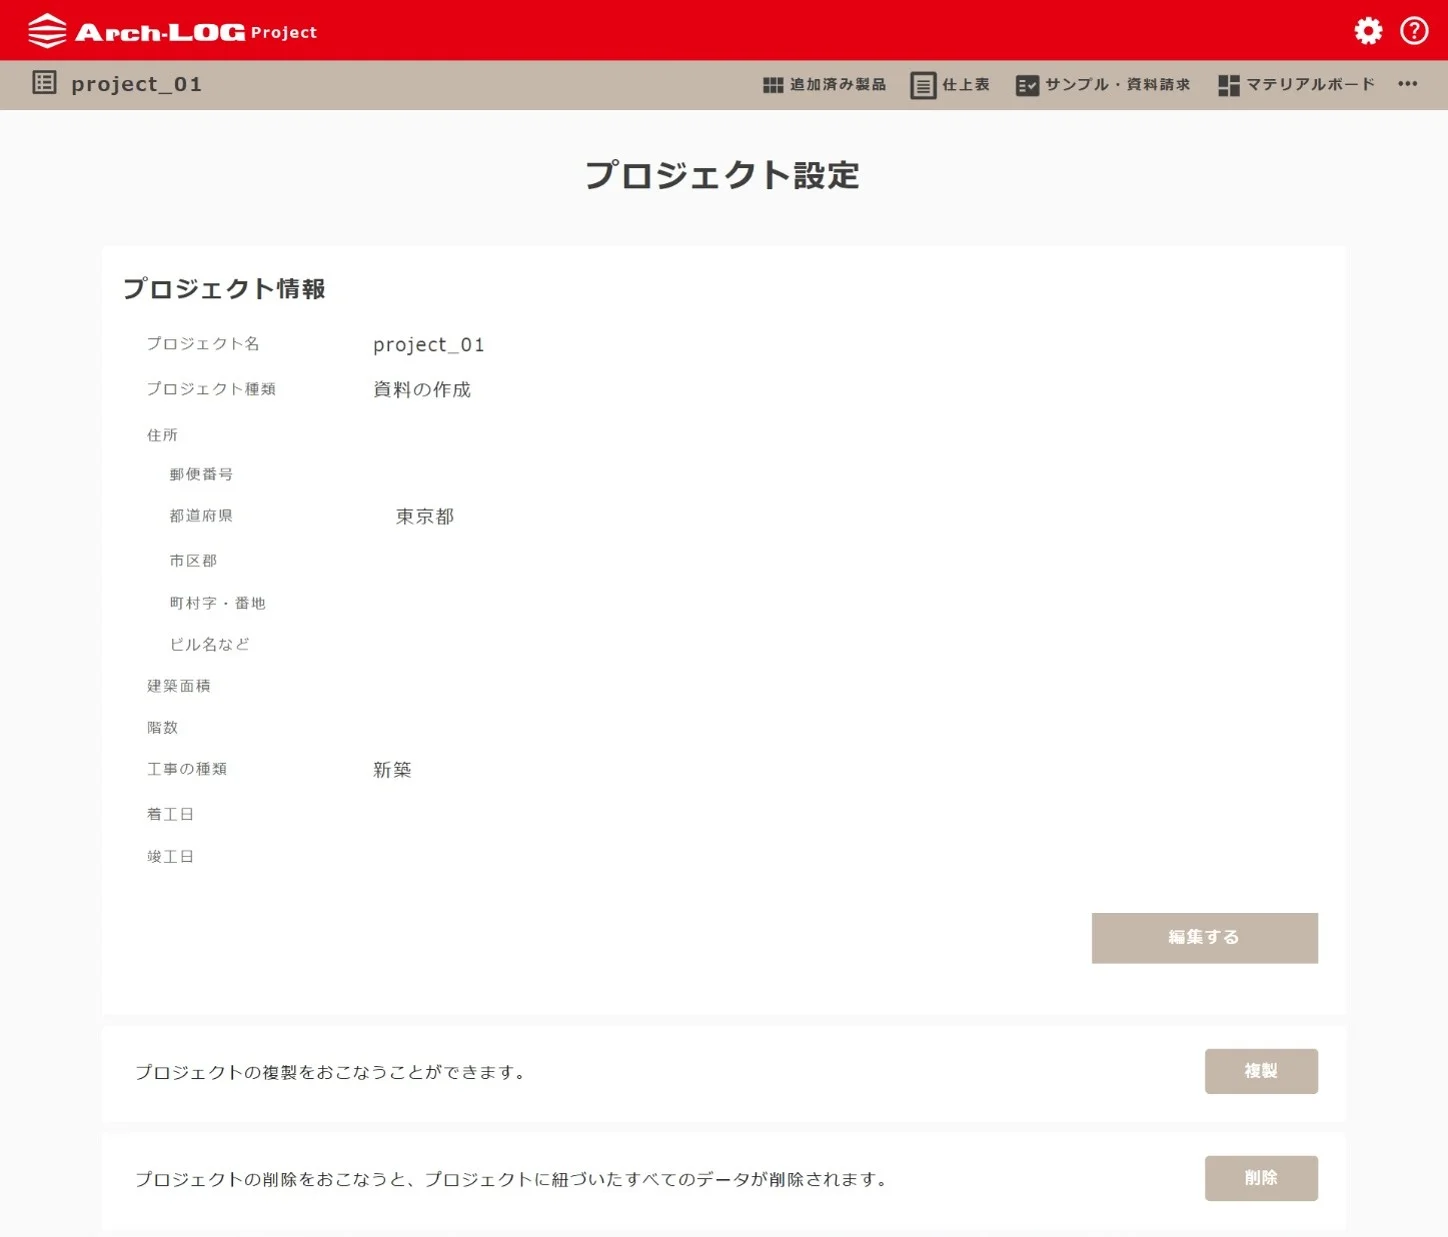Open help via the question mark icon
The height and width of the screenshot is (1237, 1448).
coord(1414,31)
